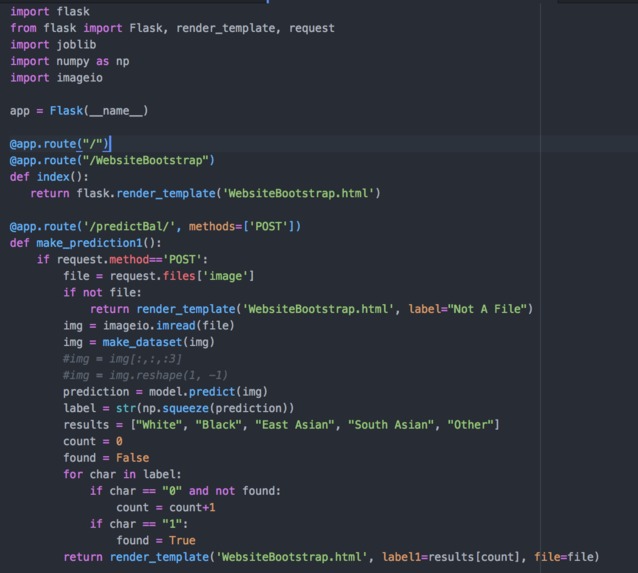Image resolution: width=638 pixels, height=573 pixels.
Task: Click the commented '#img = img.reshape(1, -1)' line
Action: click(x=145, y=375)
